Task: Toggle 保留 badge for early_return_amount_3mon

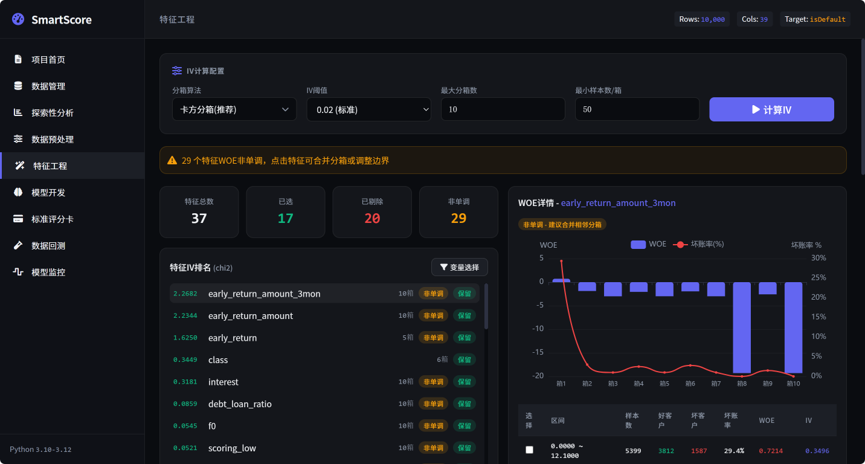Action: [464, 294]
